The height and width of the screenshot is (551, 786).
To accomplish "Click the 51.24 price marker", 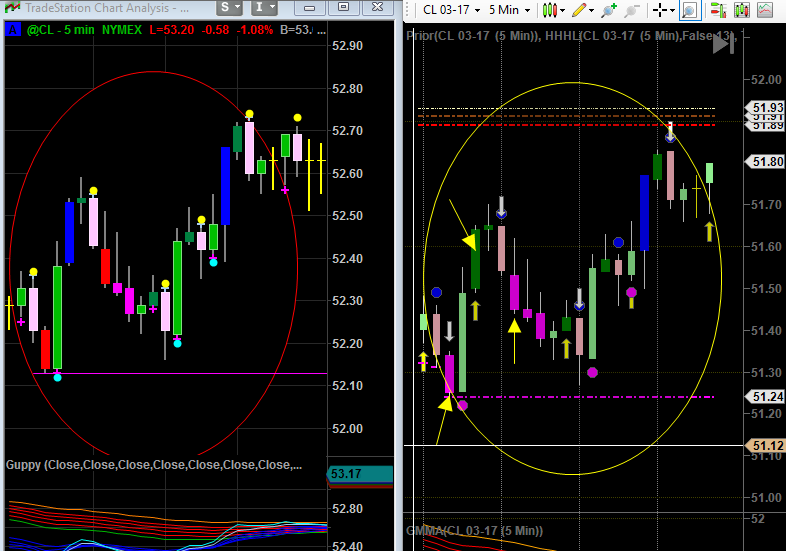I will coord(765,397).
